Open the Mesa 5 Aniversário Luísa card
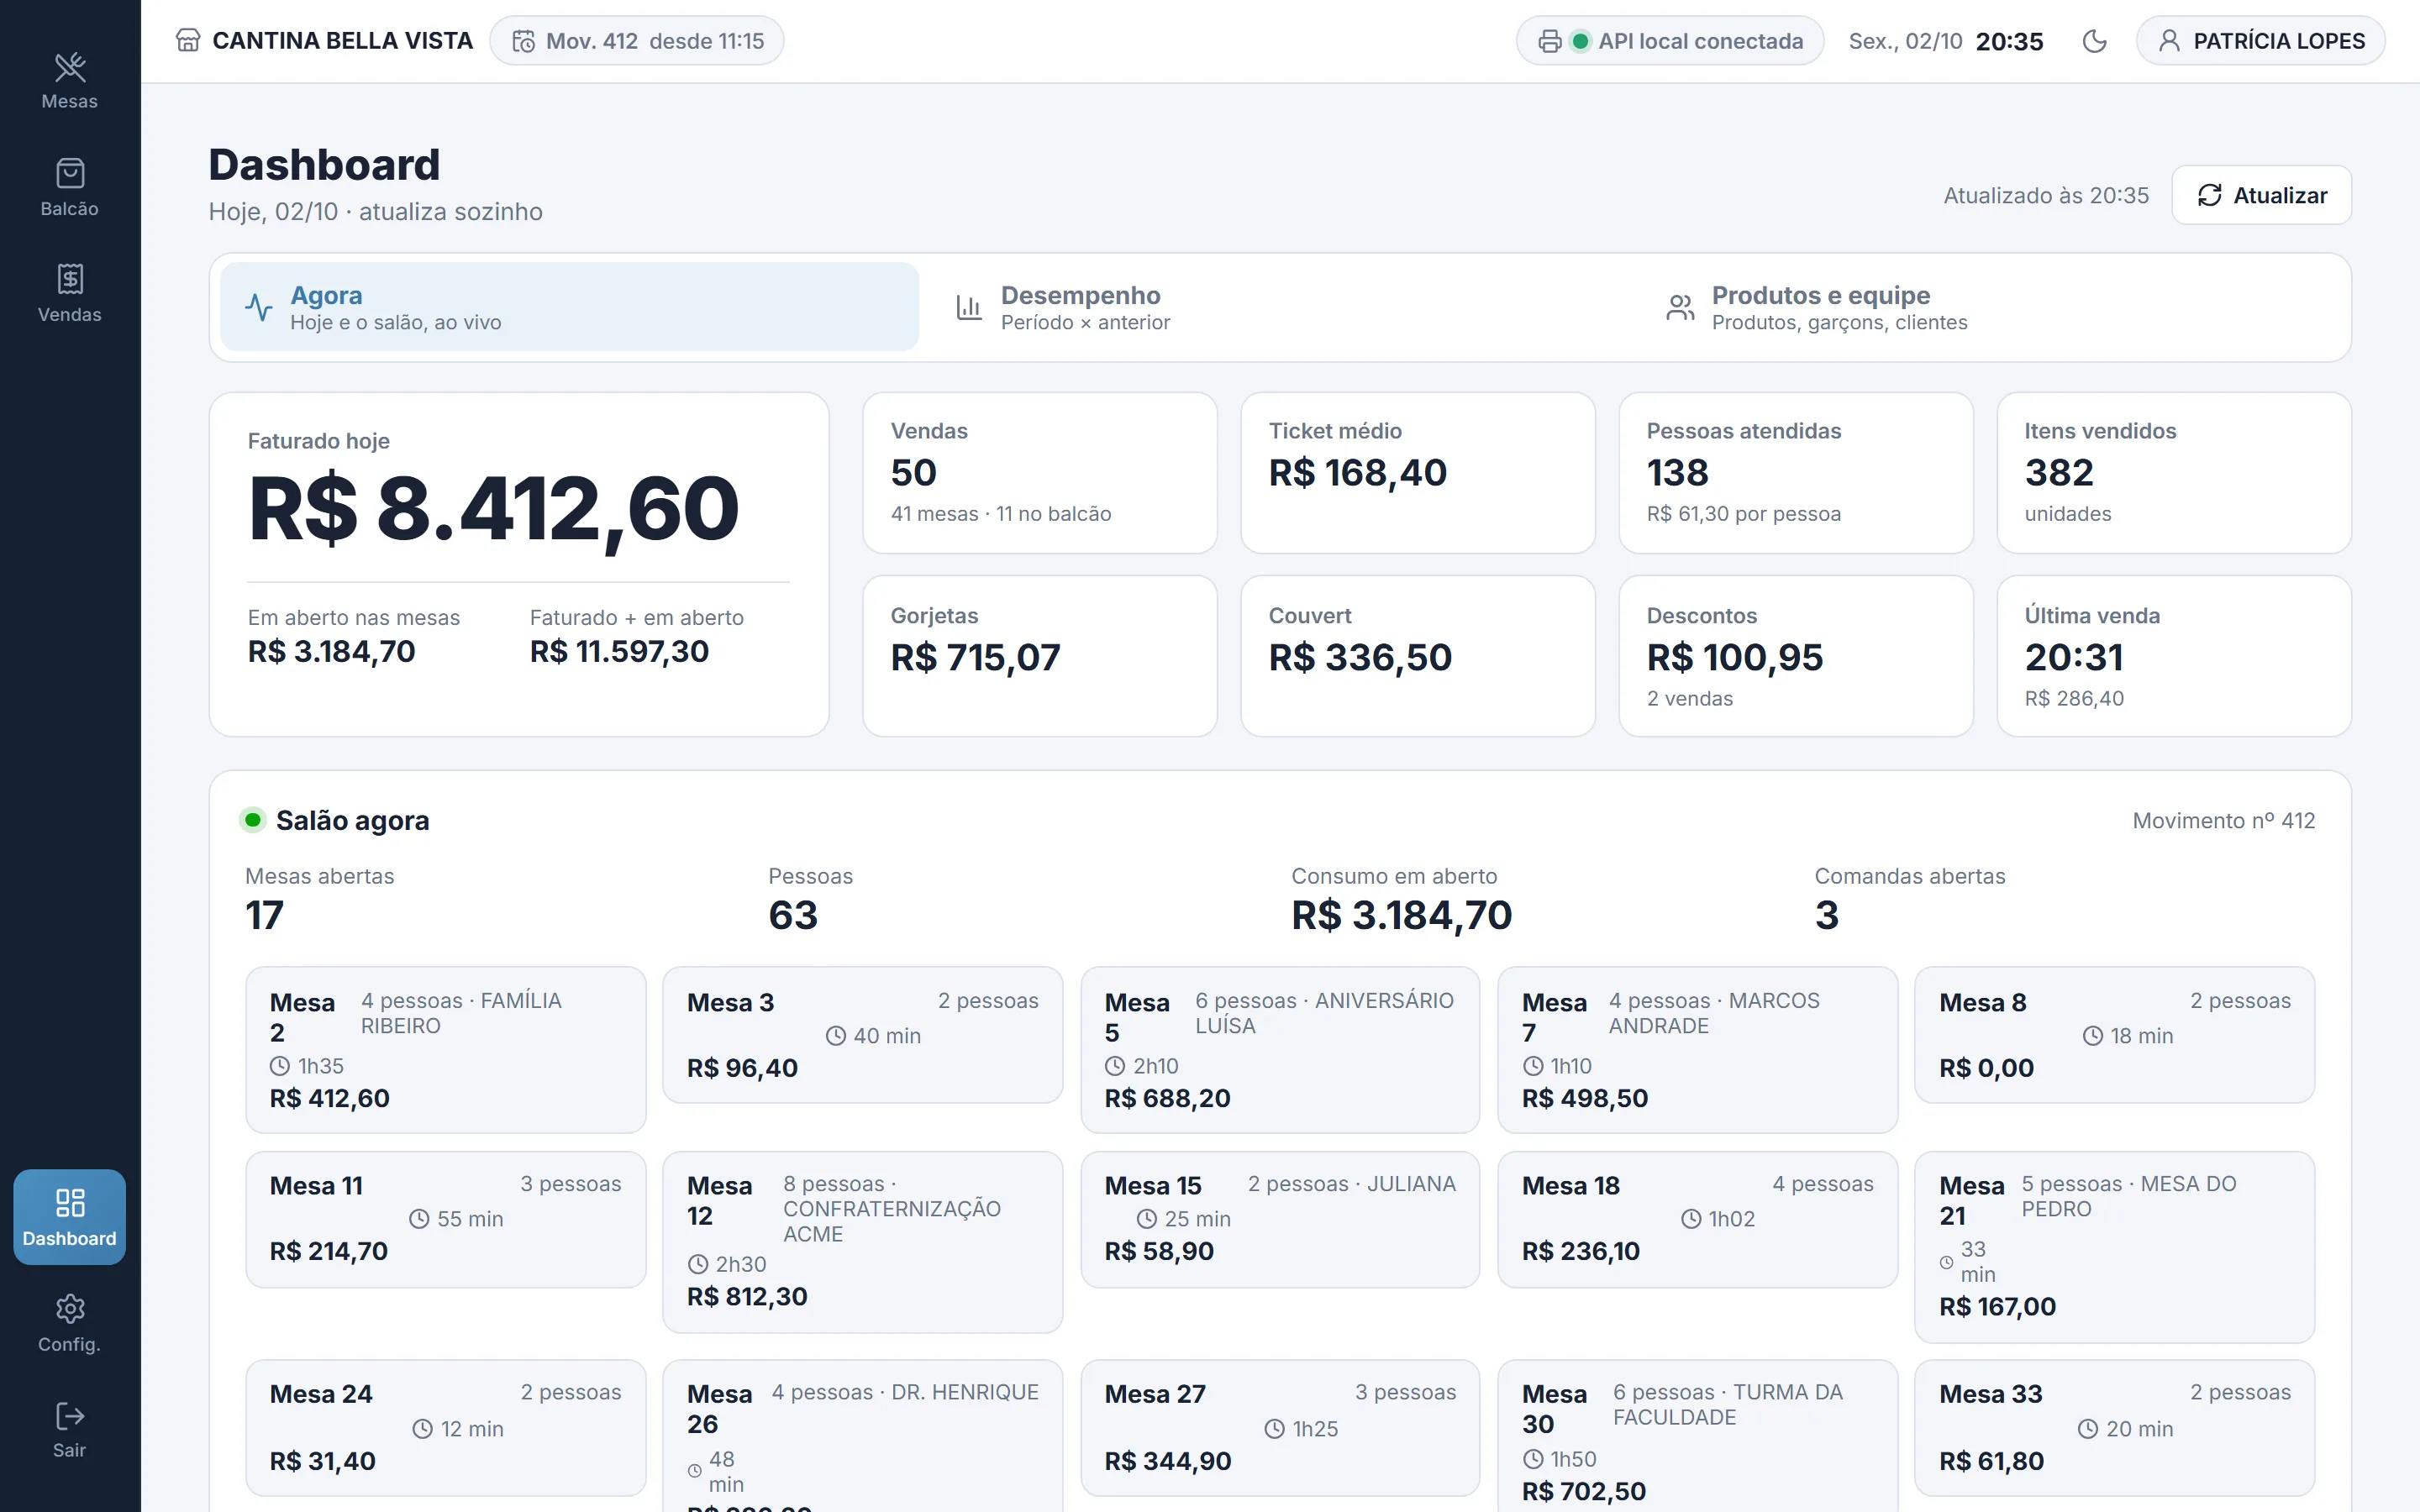The height and width of the screenshot is (1512, 2420). pos(1280,1049)
